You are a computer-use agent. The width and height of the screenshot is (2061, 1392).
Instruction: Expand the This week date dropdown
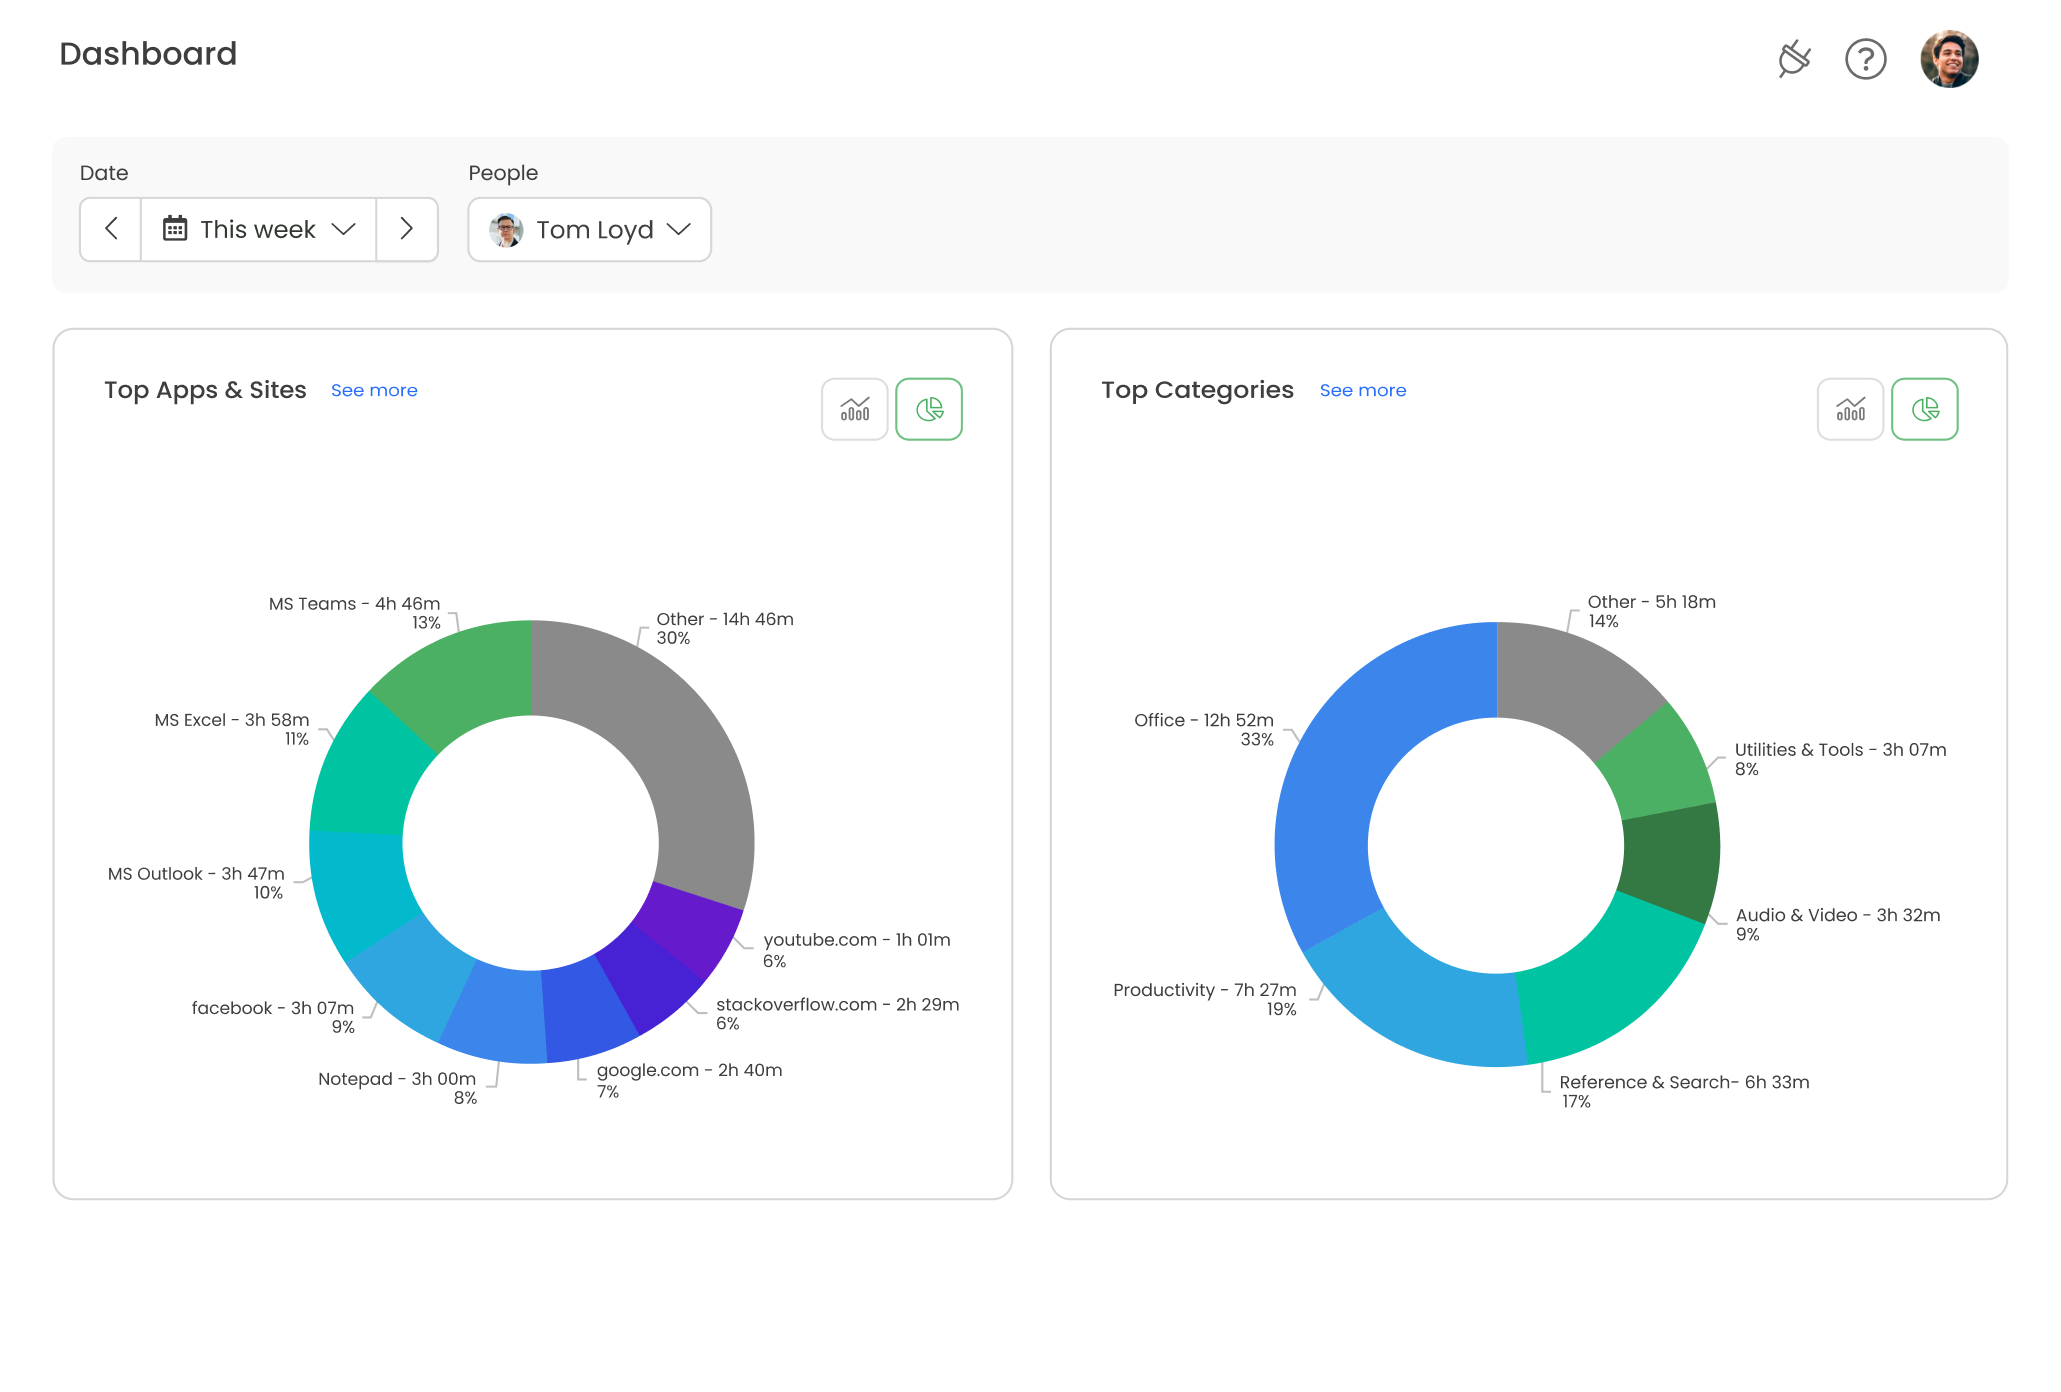click(x=258, y=229)
